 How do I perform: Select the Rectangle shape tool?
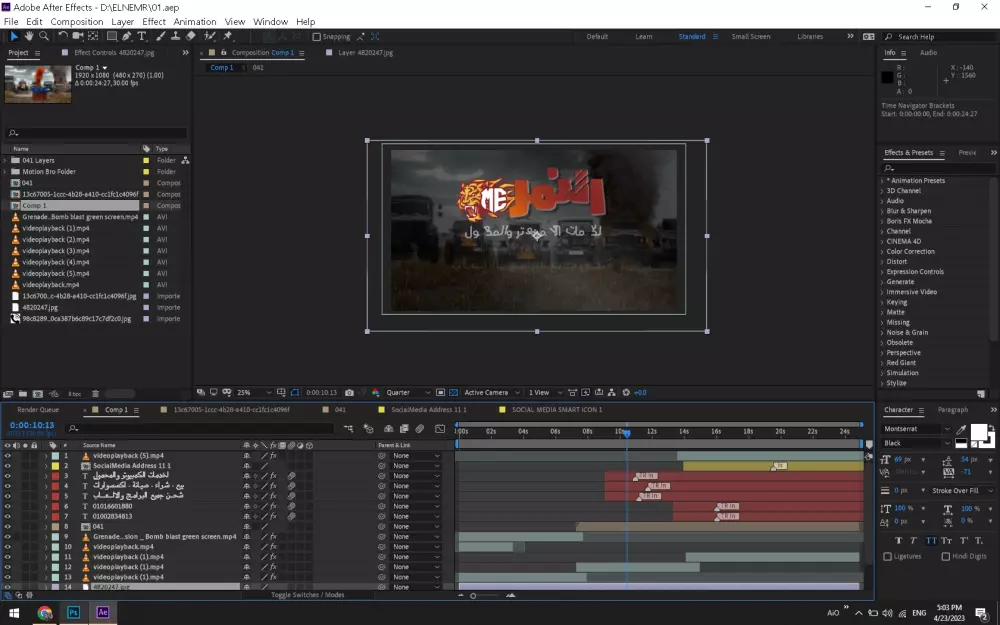[x=110, y=36]
